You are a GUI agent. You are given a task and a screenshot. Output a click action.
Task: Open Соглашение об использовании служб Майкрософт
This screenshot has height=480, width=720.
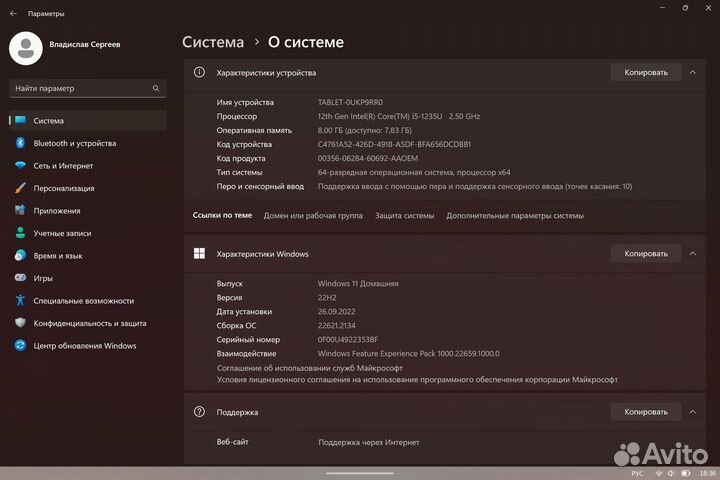[309, 368]
